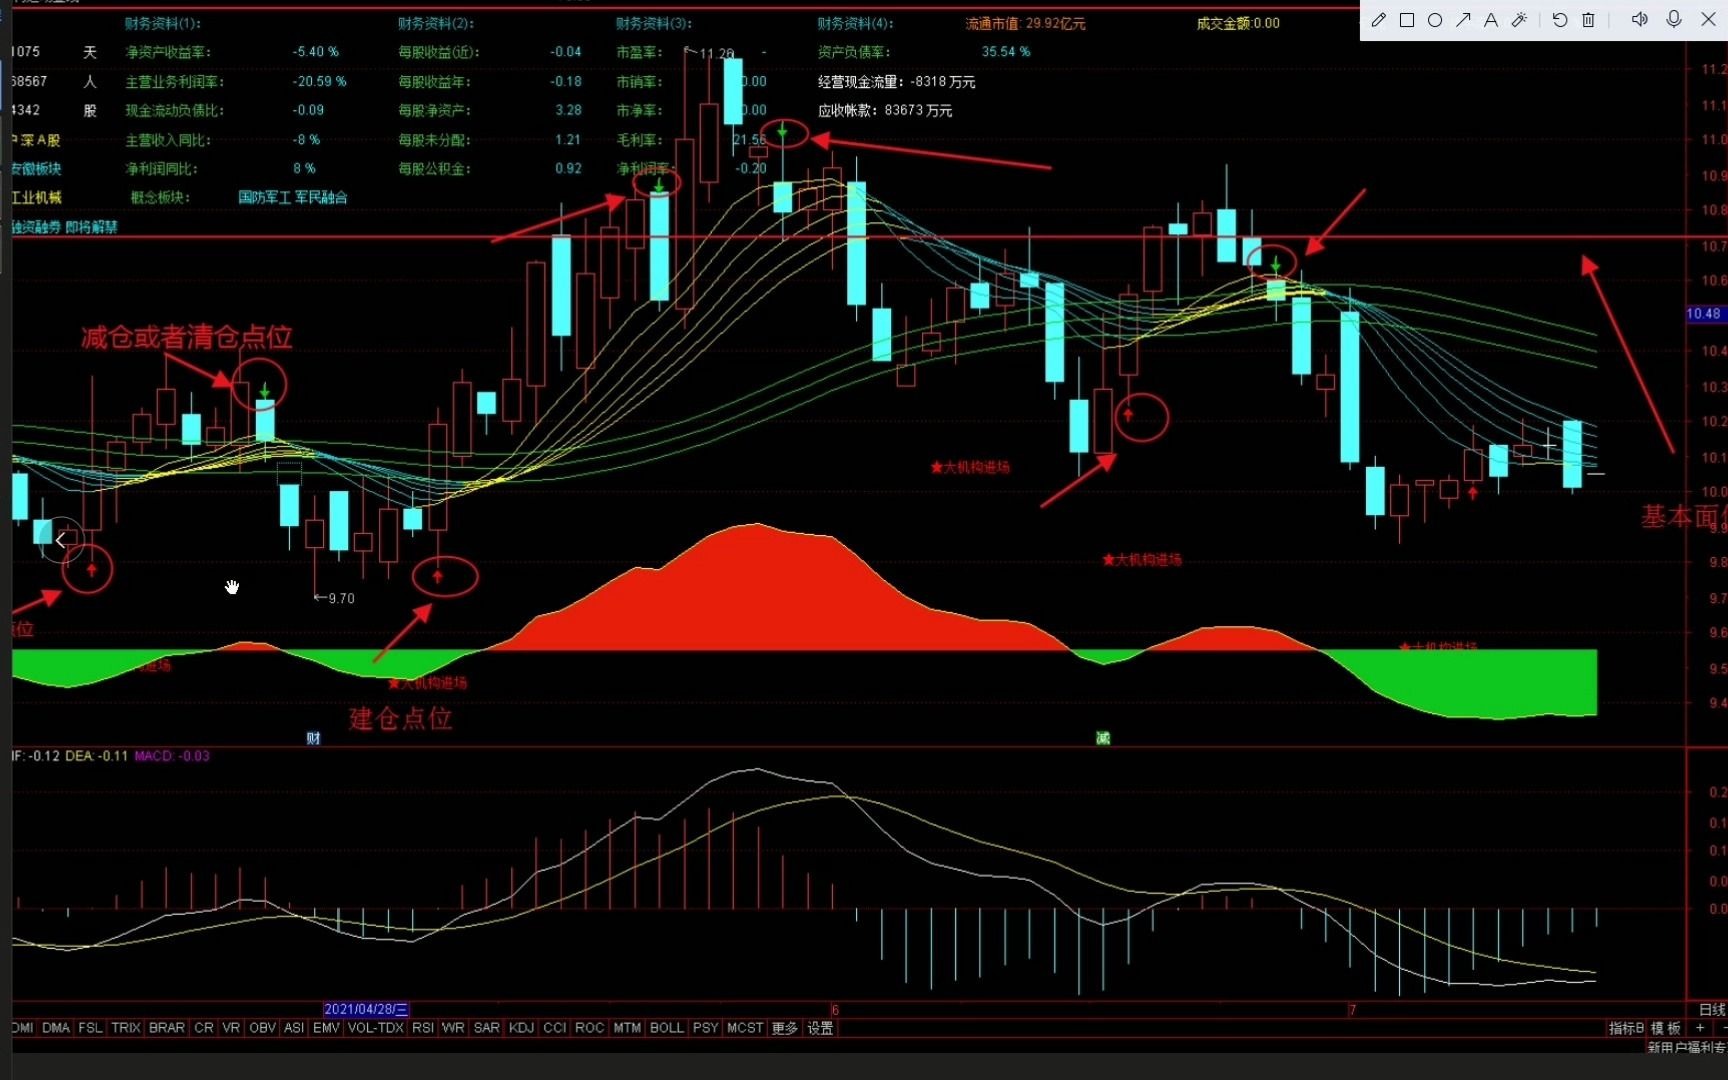This screenshot has width=1728, height=1080.
Task: Click the DEA -0.11 indicator label
Action: [x=97, y=756]
